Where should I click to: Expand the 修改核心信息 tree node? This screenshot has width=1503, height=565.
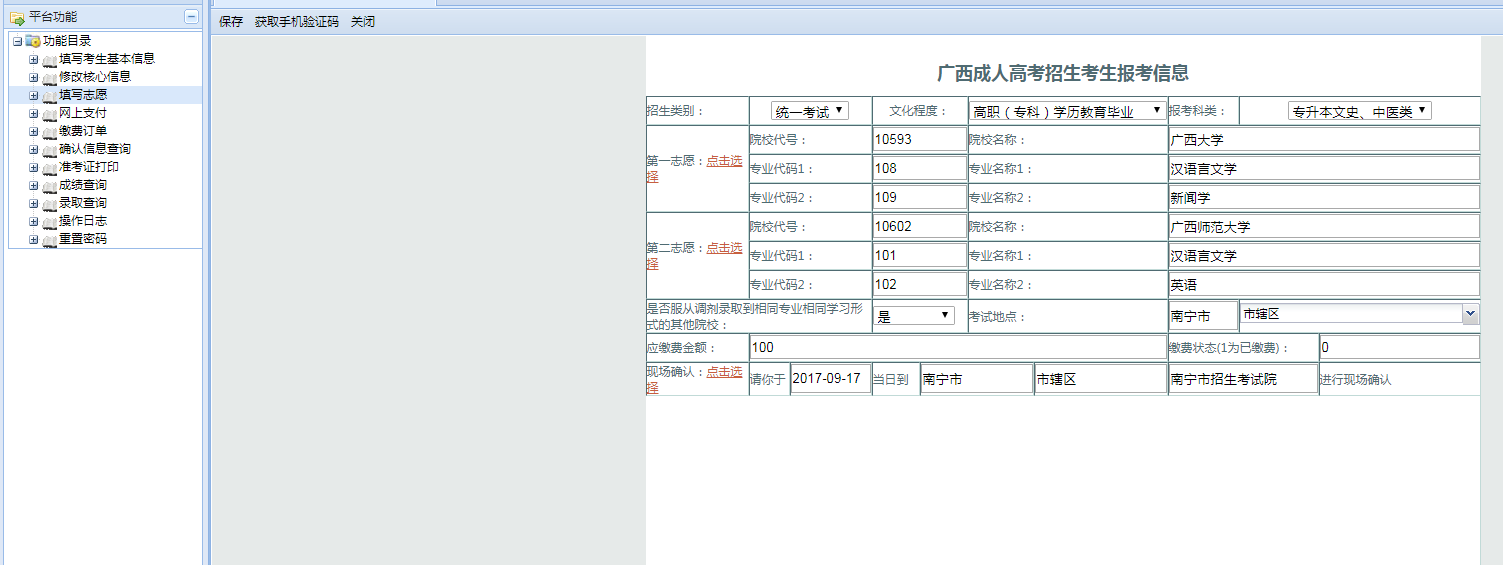[33, 77]
